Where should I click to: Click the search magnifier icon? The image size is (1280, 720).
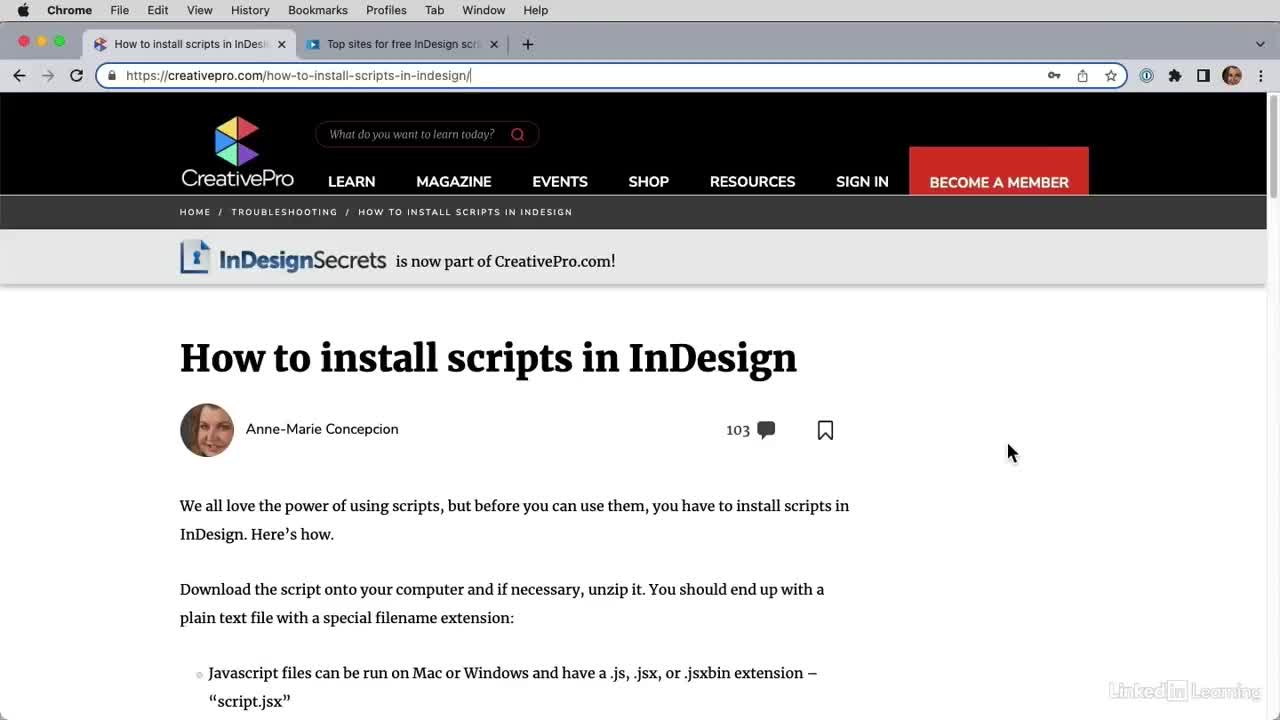coord(517,134)
